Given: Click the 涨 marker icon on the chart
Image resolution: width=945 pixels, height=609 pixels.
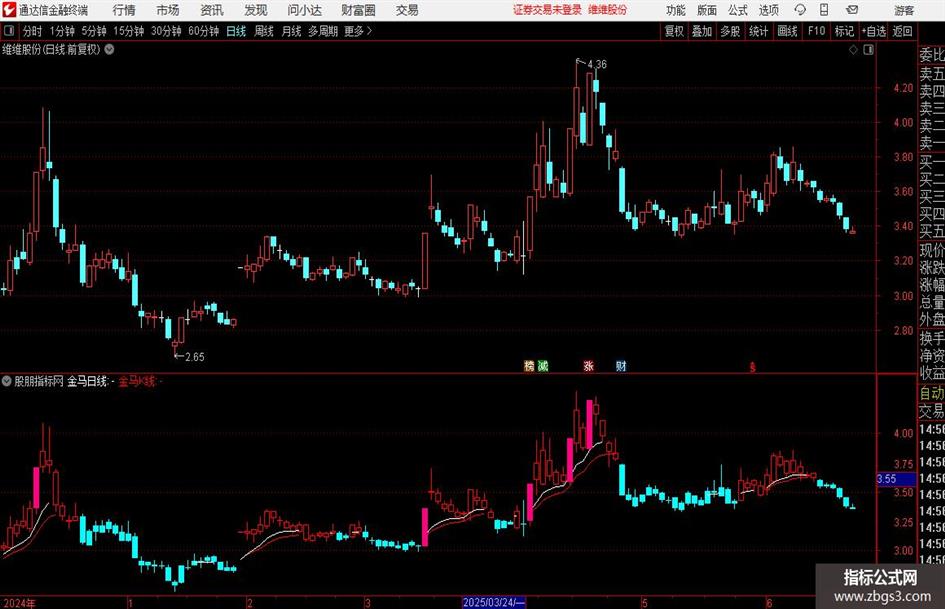Looking at the screenshot, I should (x=588, y=365).
